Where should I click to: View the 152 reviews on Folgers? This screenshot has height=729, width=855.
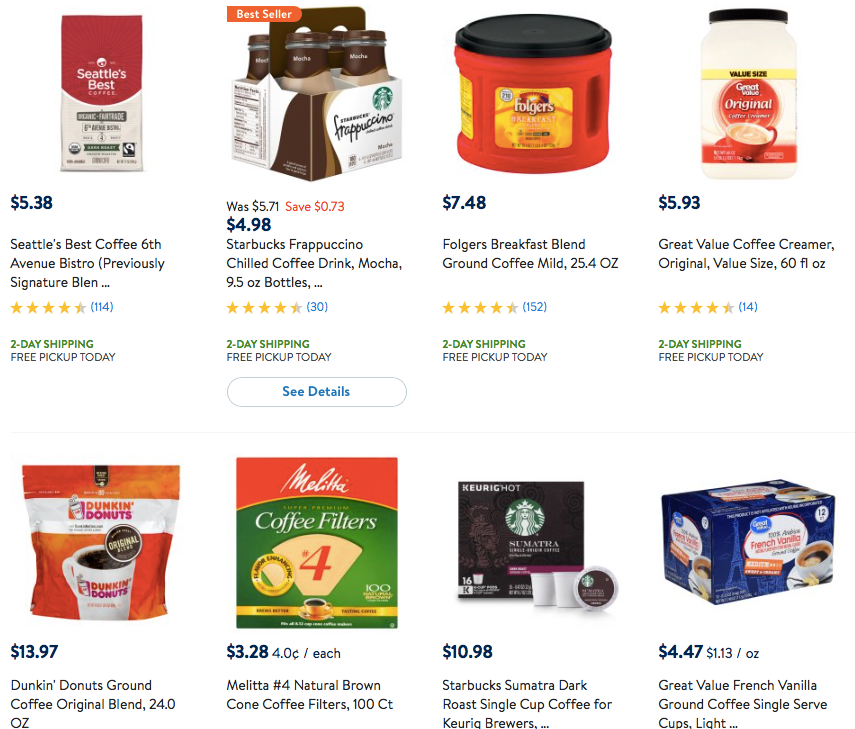coord(495,308)
